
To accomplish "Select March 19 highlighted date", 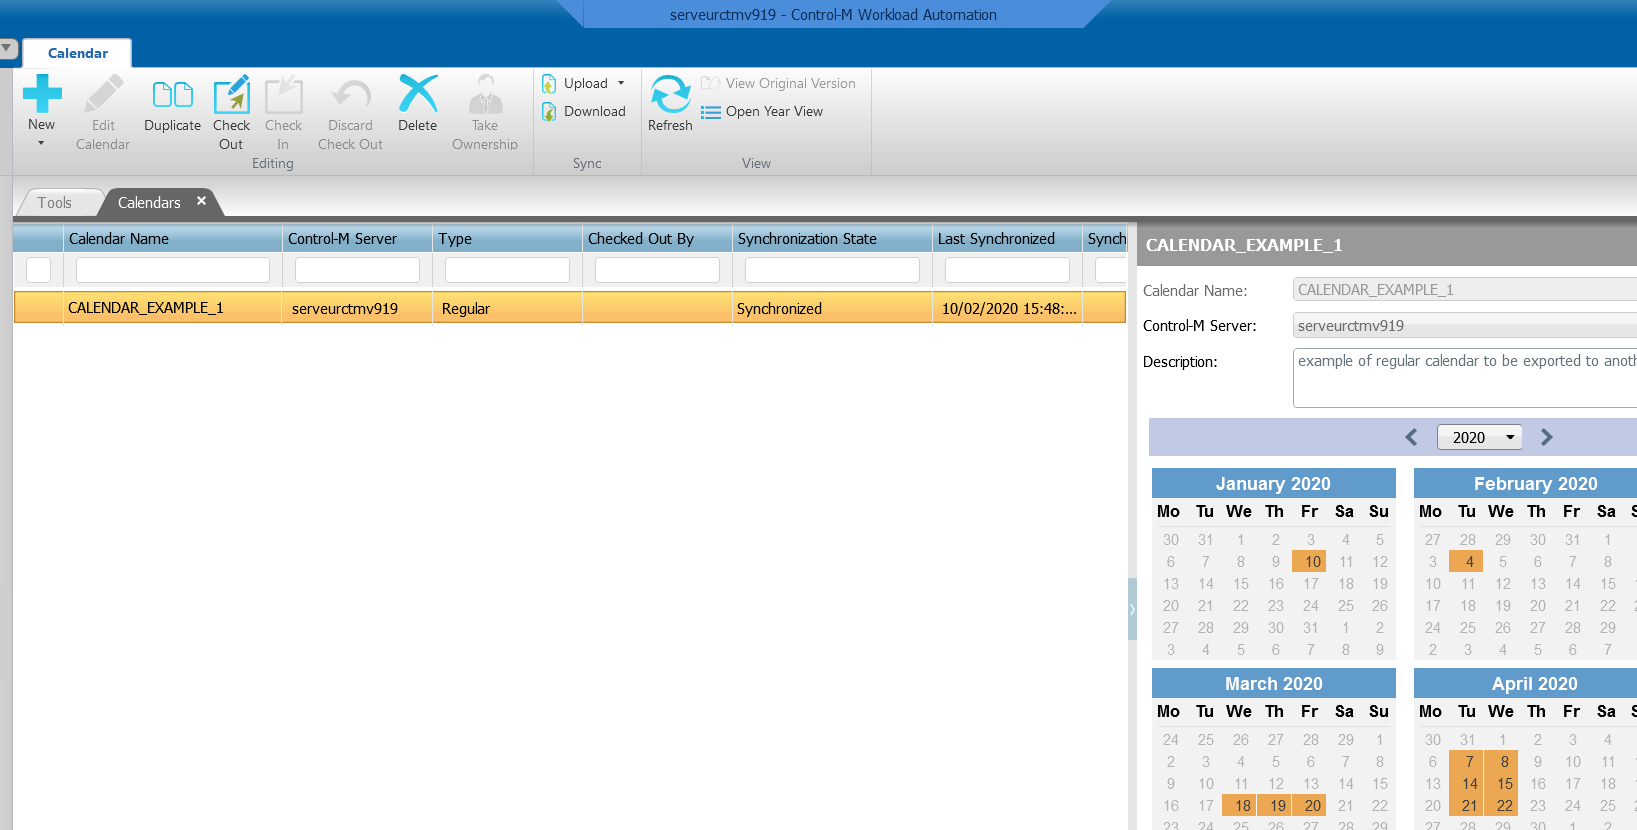I will pyautogui.click(x=1275, y=805).
